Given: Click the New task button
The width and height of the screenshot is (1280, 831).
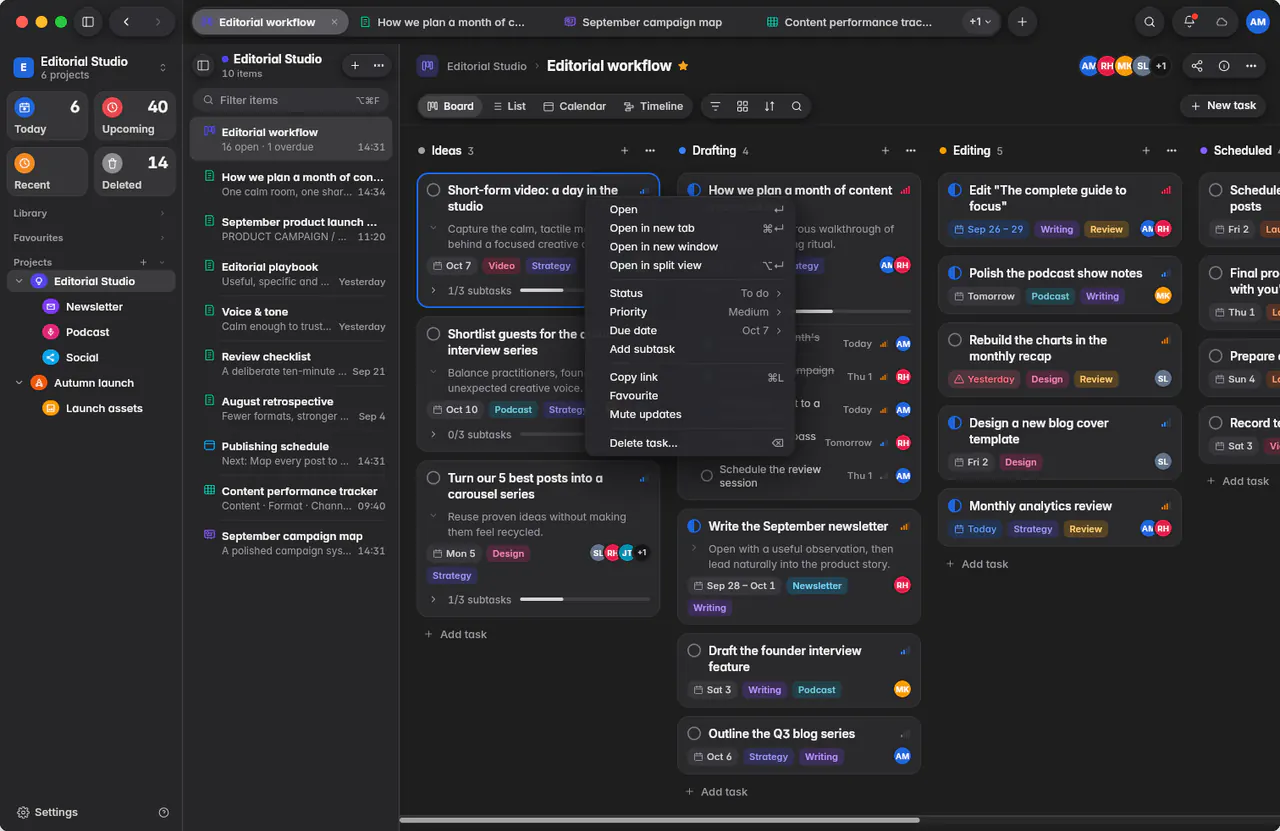Looking at the screenshot, I should pyautogui.click(x=1223, y=106).
